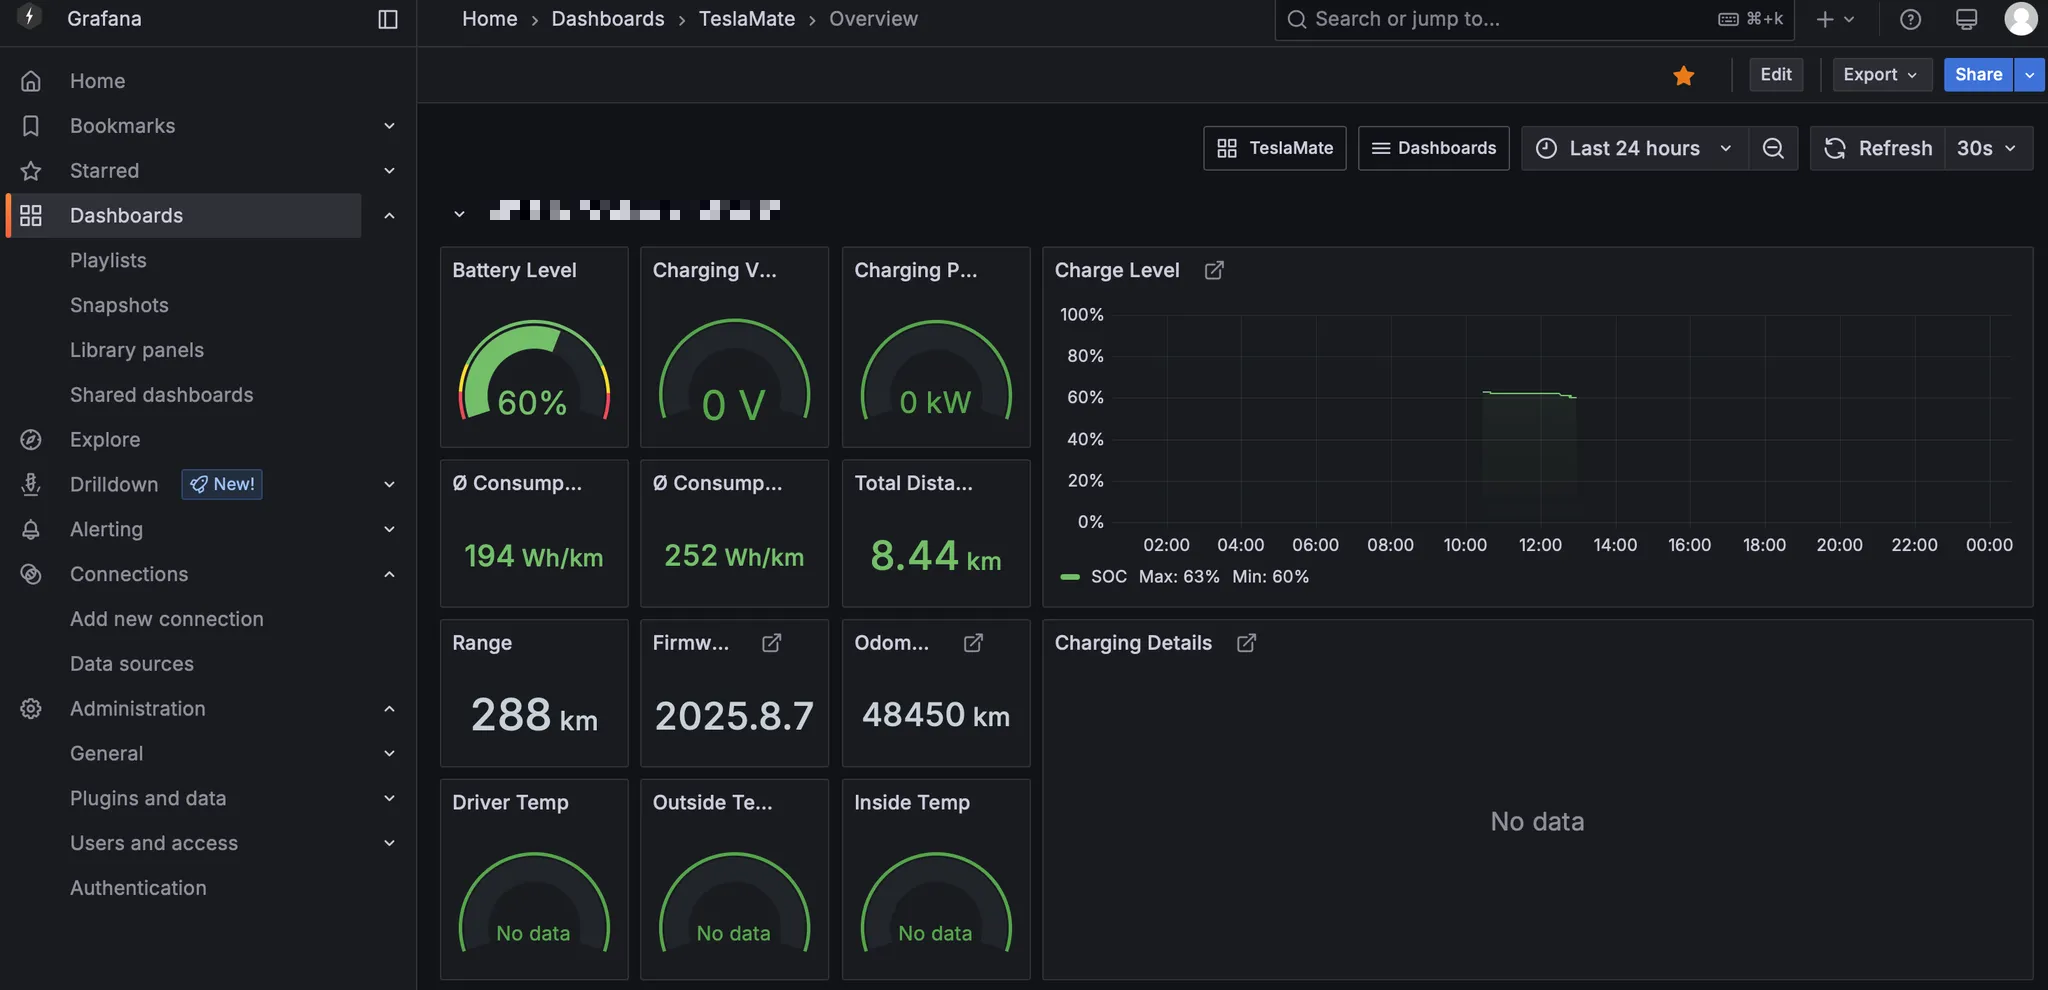Click the Grafana logo icon
Image resolution: width=2048 pixels, height=990 pixels.
(x=30, y=17)
